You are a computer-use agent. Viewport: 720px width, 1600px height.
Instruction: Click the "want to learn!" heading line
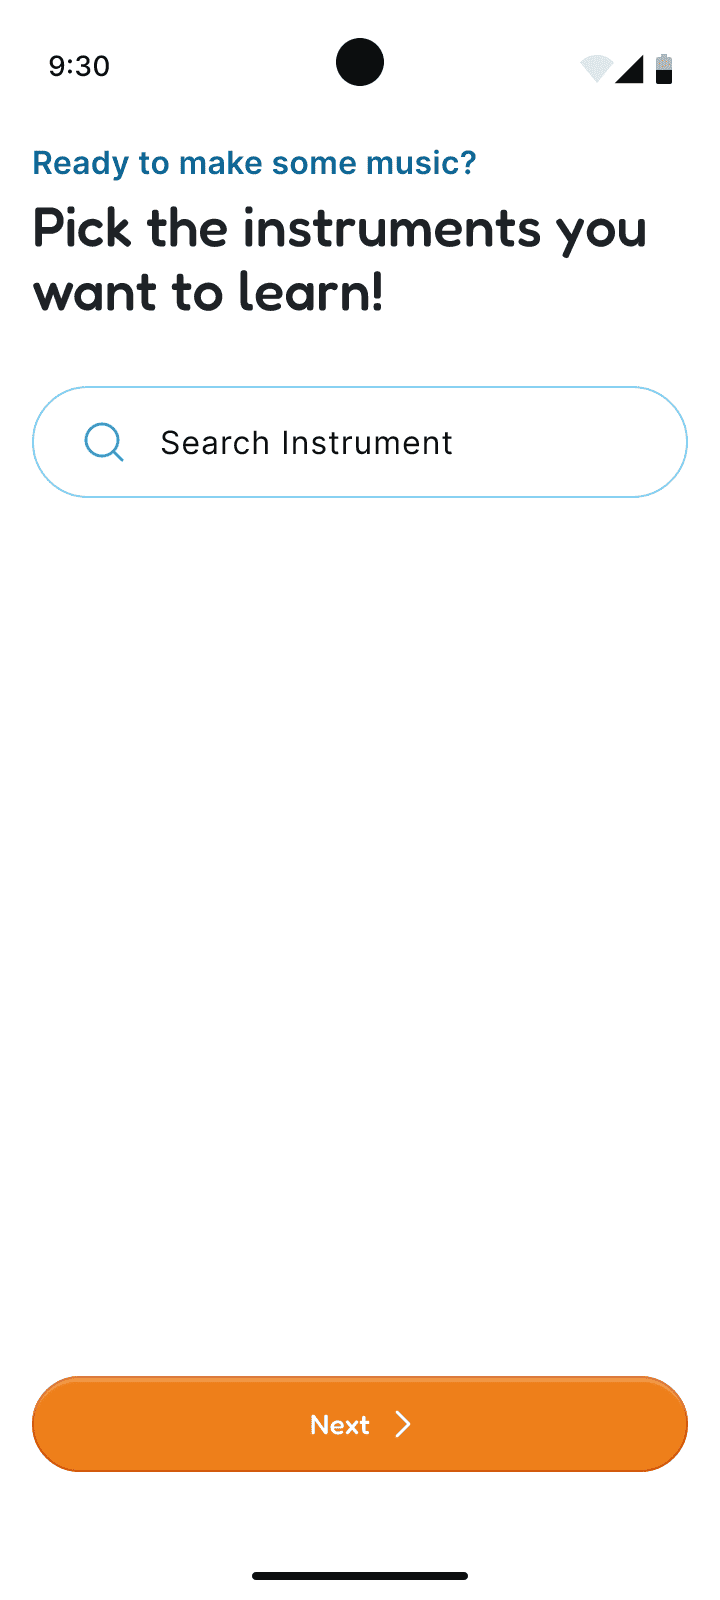[208, 292]
